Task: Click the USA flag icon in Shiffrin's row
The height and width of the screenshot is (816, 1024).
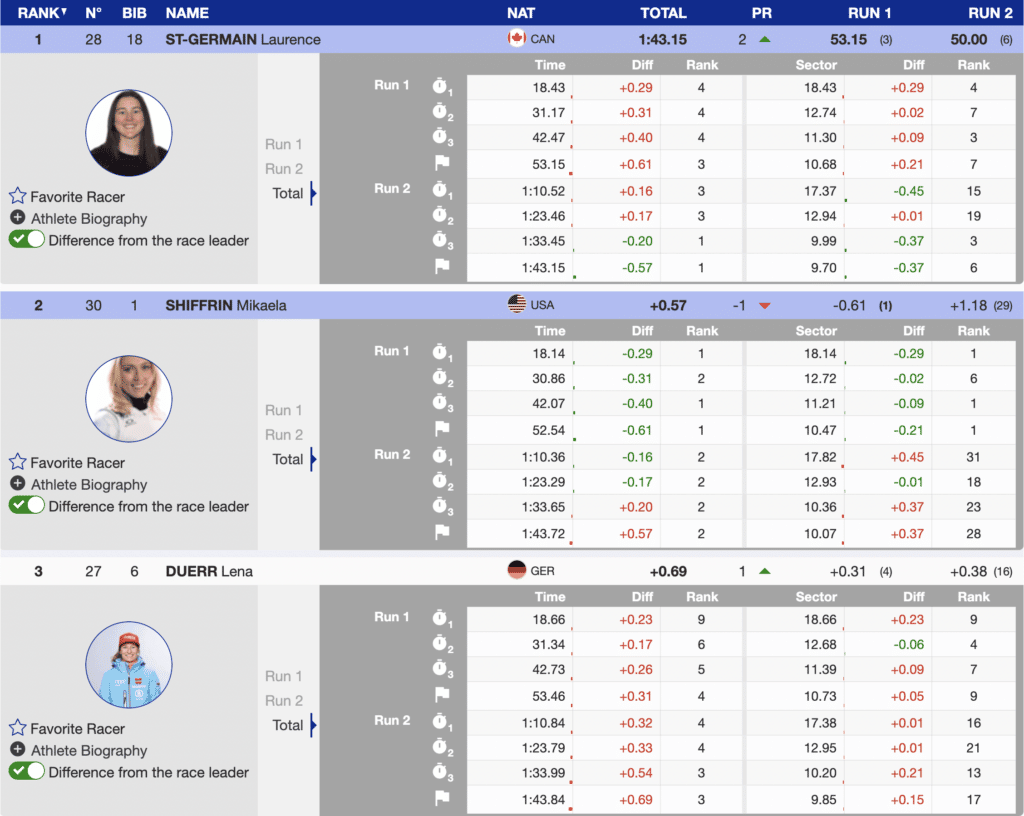Action: pos(517,305)
